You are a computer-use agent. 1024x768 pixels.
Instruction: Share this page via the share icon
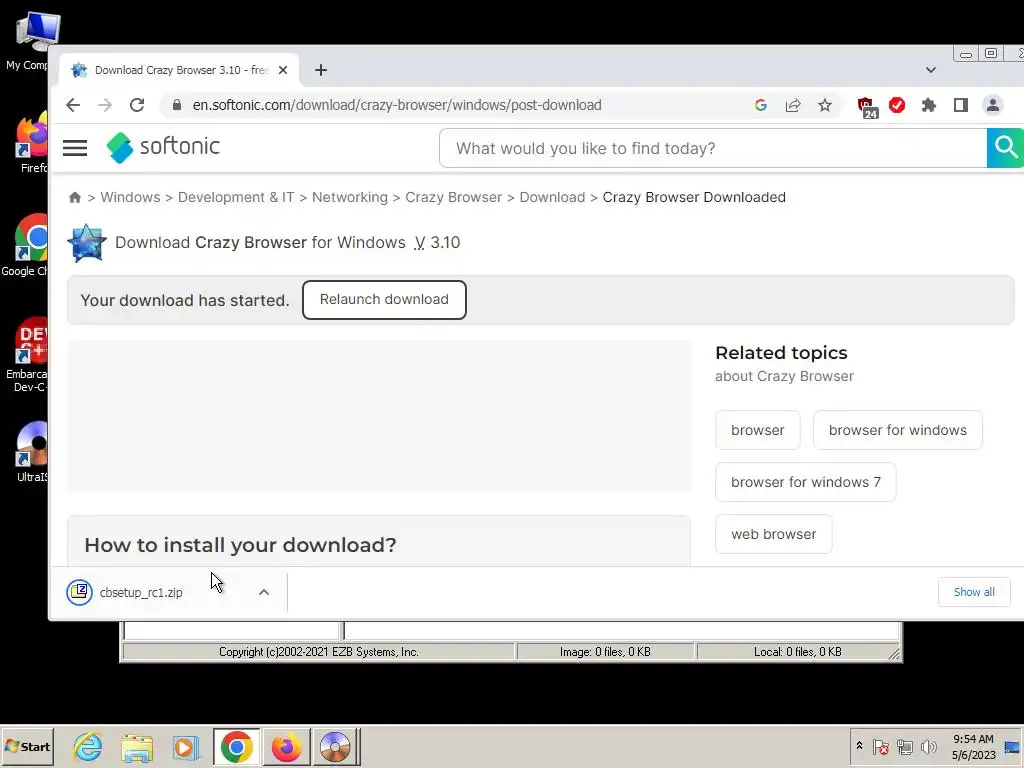(793, 105)
